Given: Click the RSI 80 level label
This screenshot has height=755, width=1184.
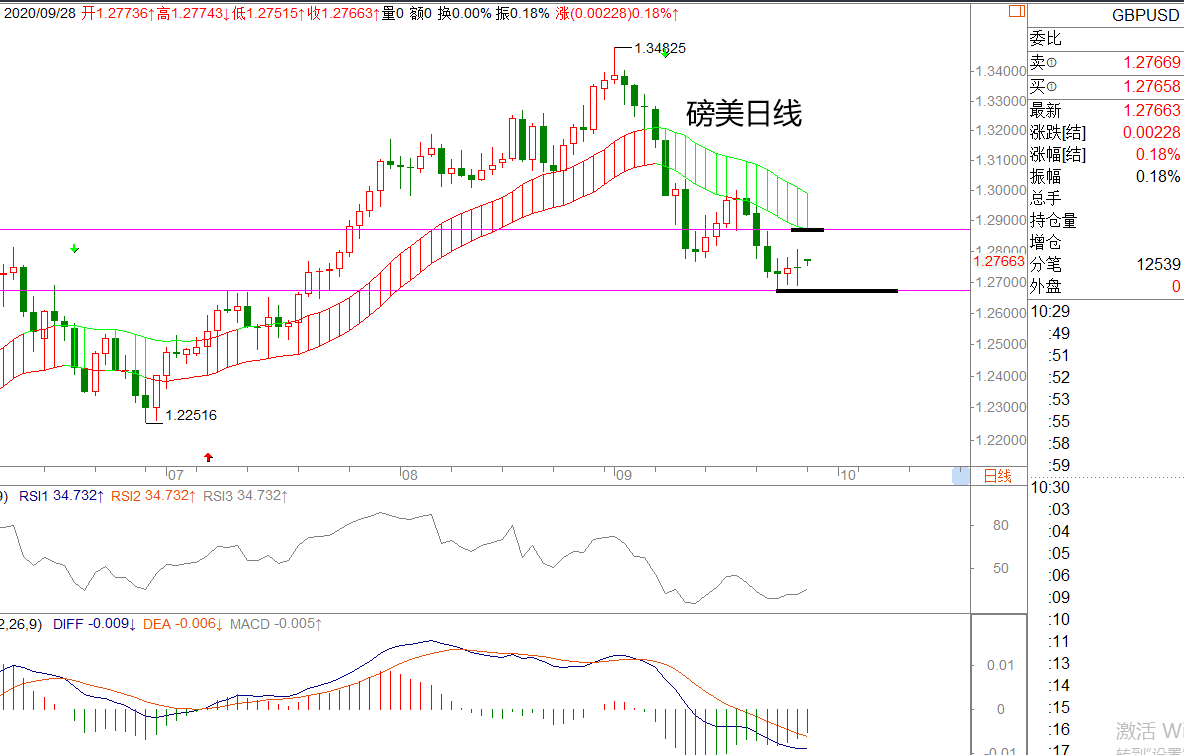Looking at the screenshot, I should [x=1001, y=525].
